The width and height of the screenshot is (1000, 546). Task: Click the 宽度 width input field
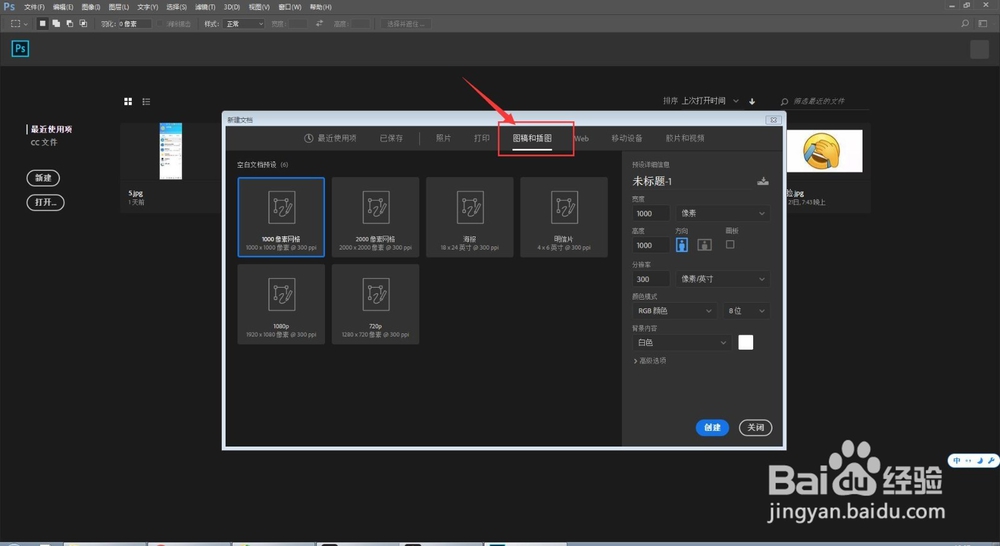point(651,214)
